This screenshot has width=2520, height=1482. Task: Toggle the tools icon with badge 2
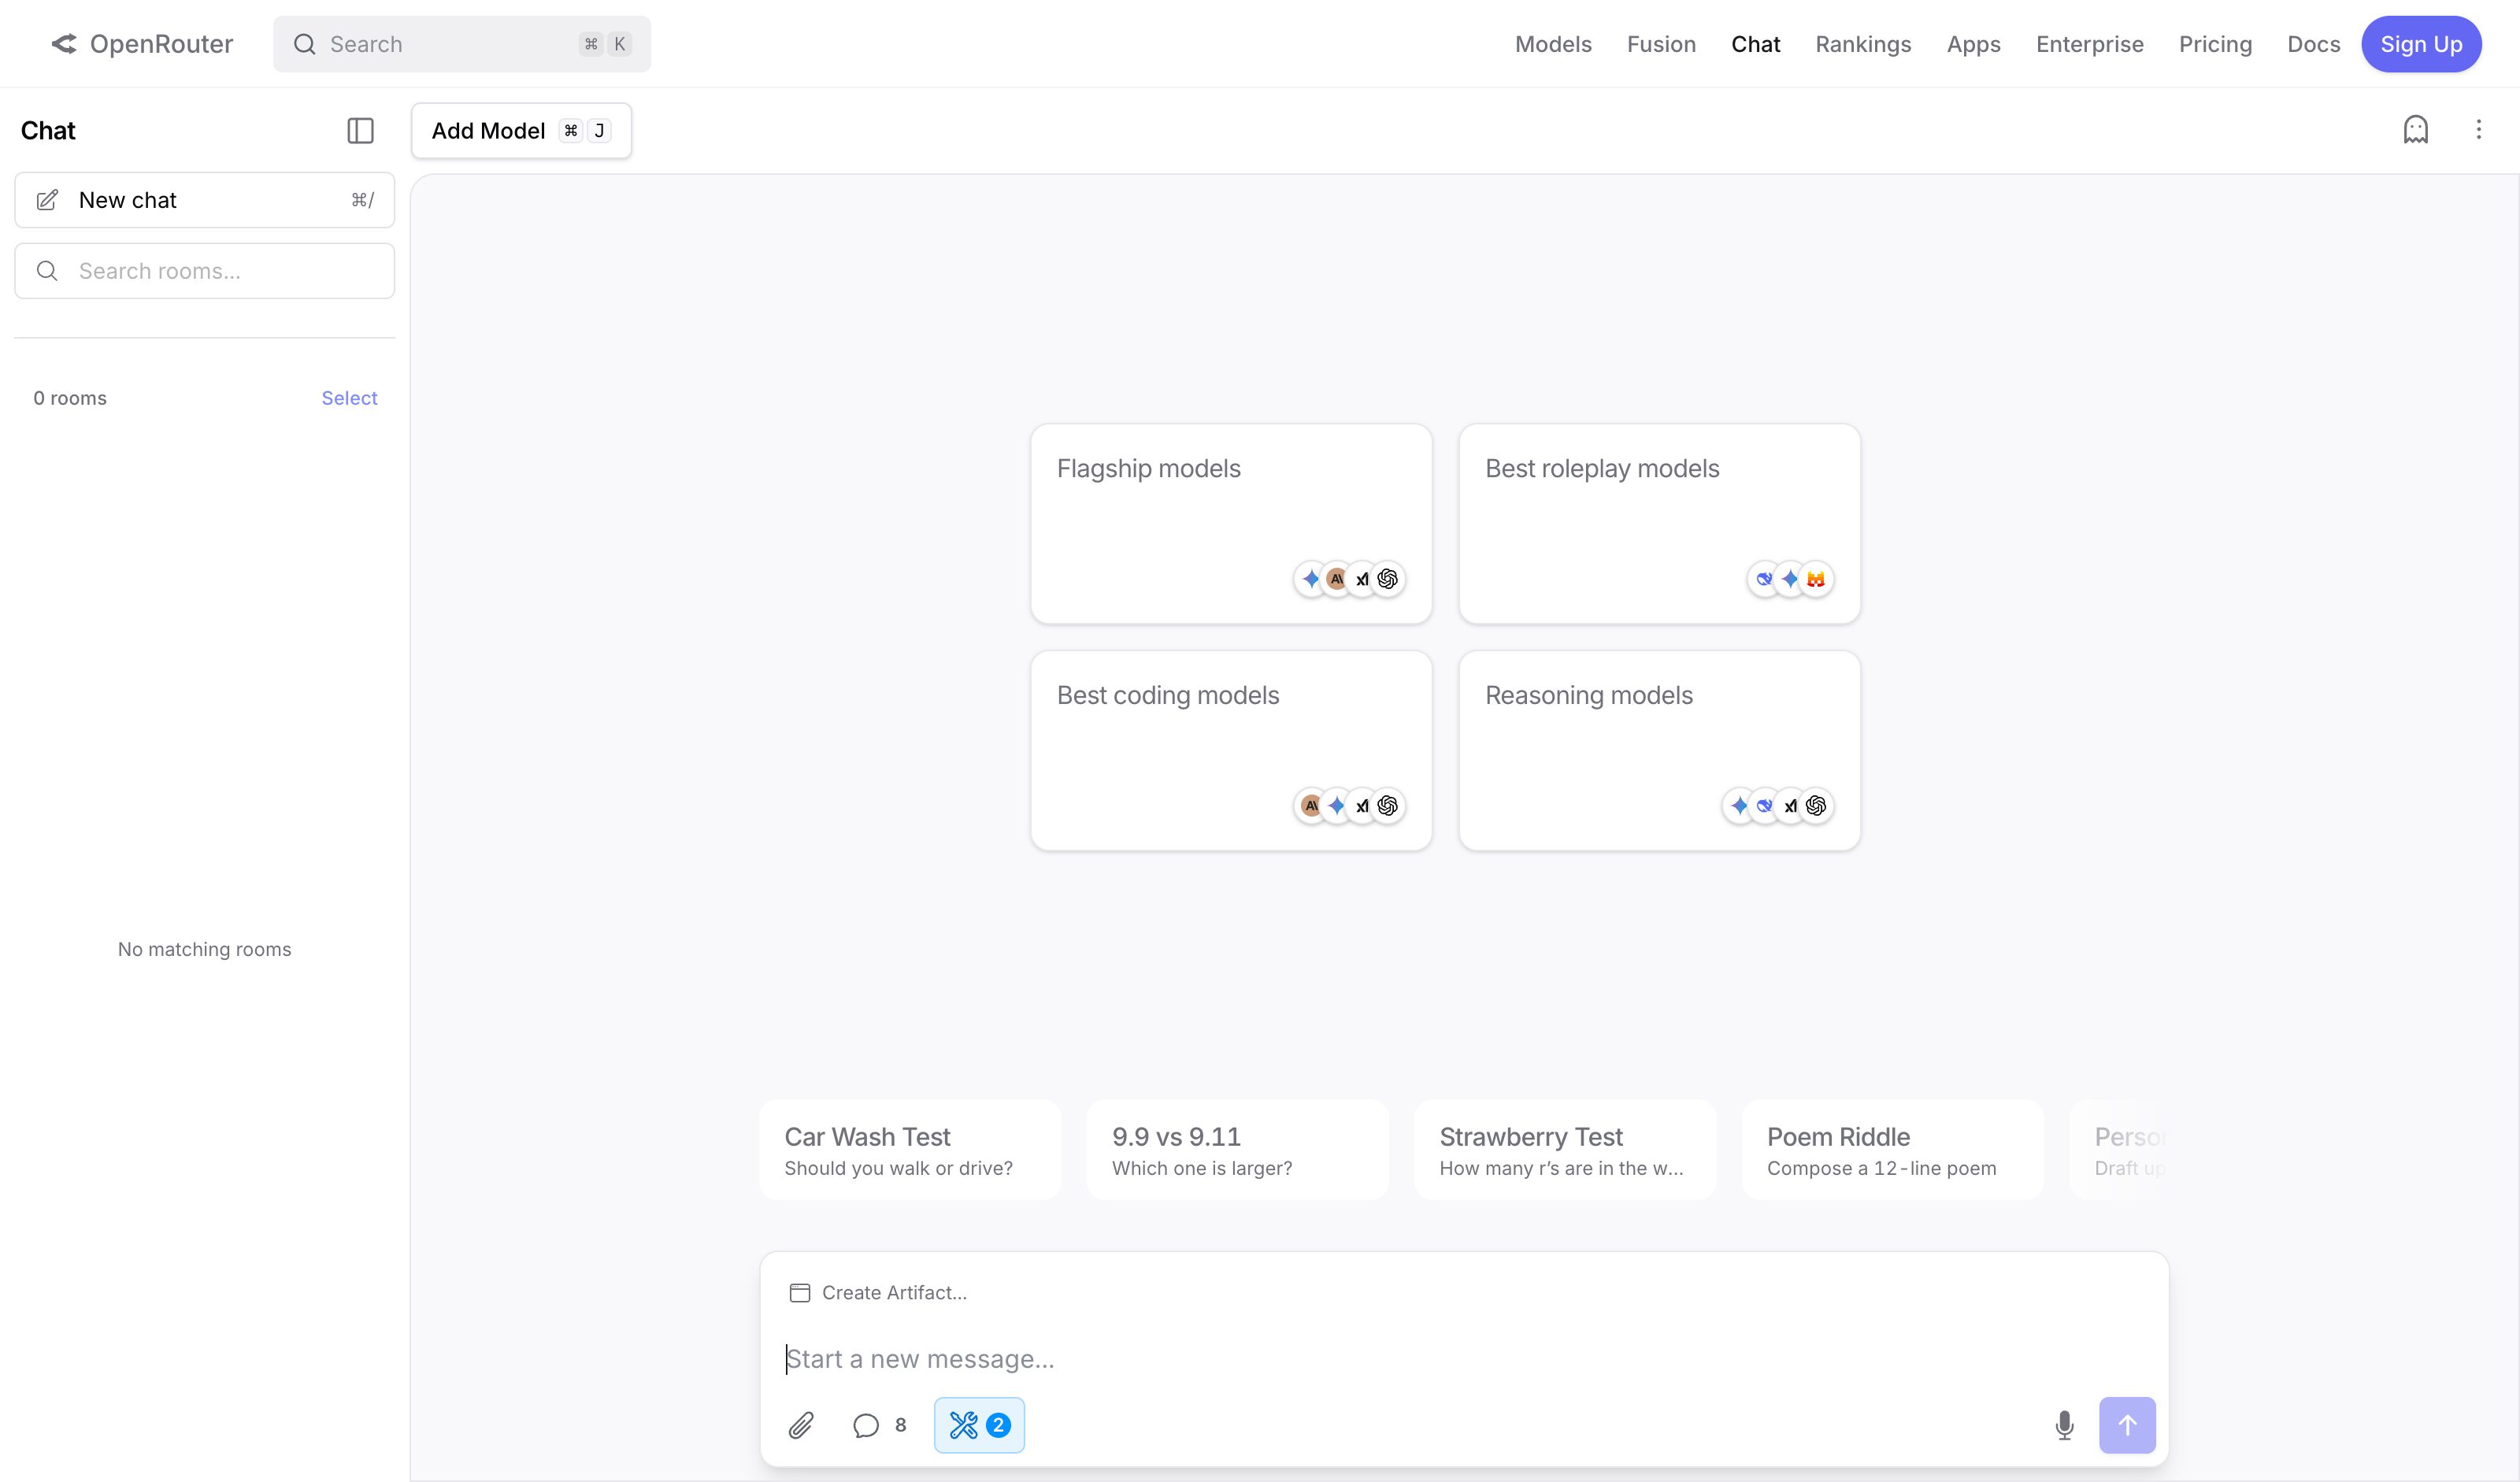(979, 1425)
